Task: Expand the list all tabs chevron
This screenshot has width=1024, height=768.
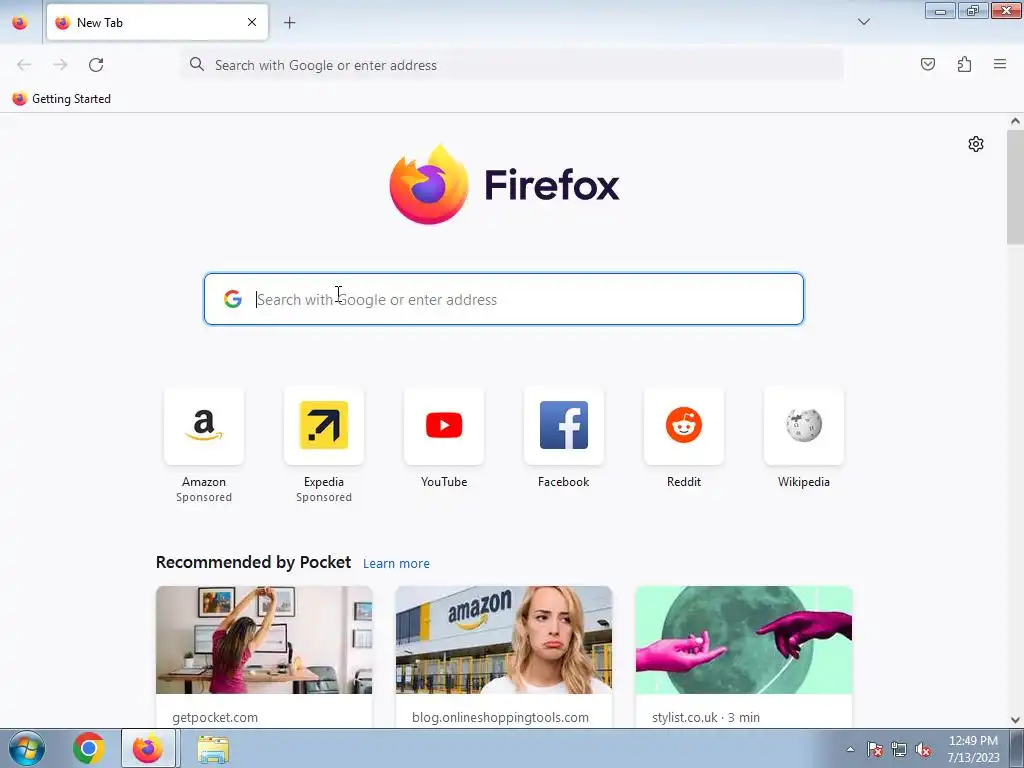Action: 863,22
